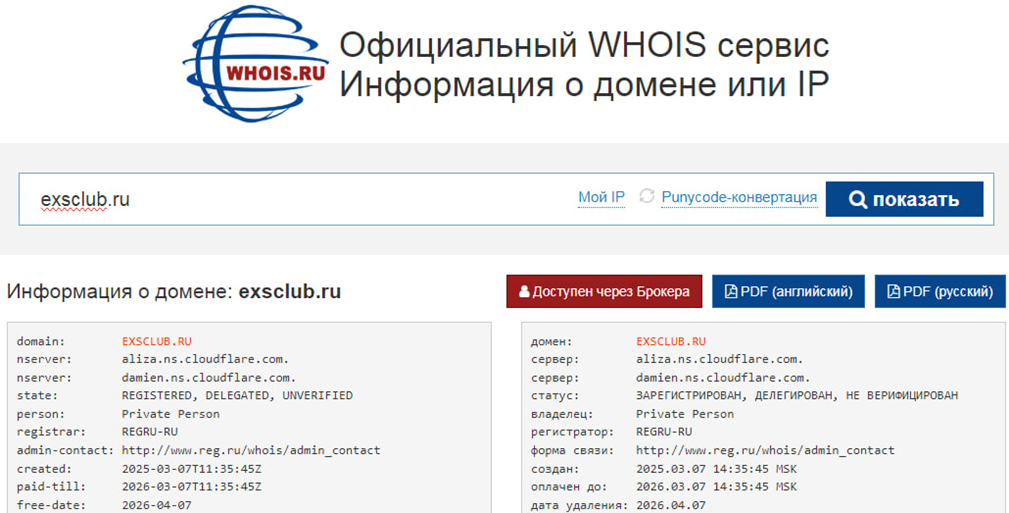This screenshot has height=513, width=1009.
Task: Click REGRU-RU in the registrar row
Action: click(150, 432)
